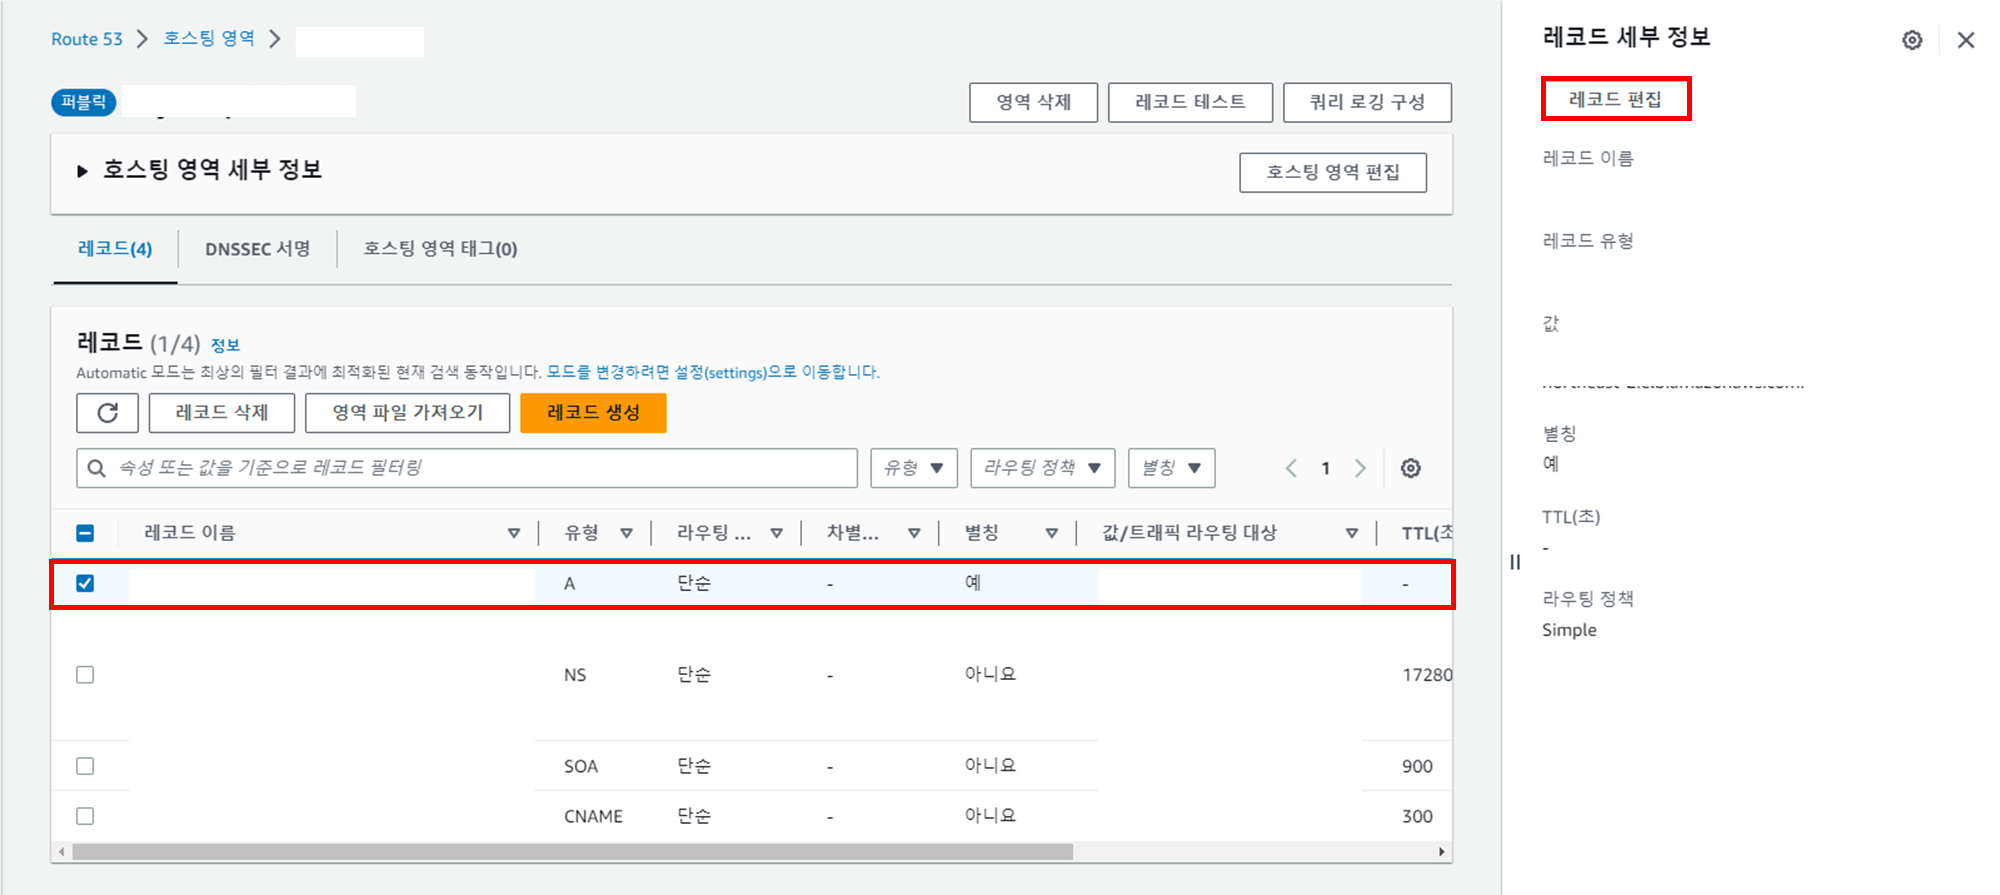Switch to 레코드(4) tab
This screenshot has height=895, width=2000.
pos(115,249)
